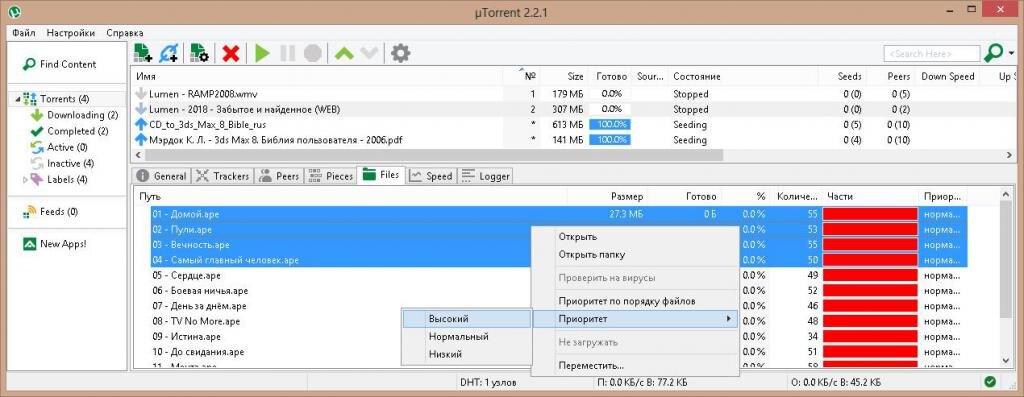Image resolution: width=1024 pixels, height=397 pixels.
Task: Click the Search Here input field
Action: pos(932,54)
